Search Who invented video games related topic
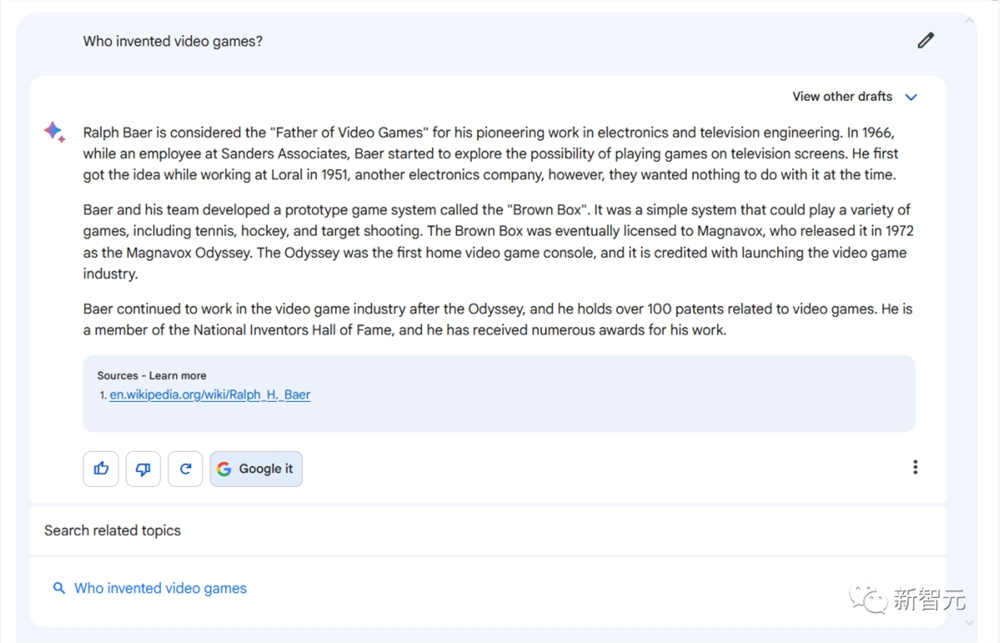The width and height of the screenshot is (1000, 643). coord(160,588)
